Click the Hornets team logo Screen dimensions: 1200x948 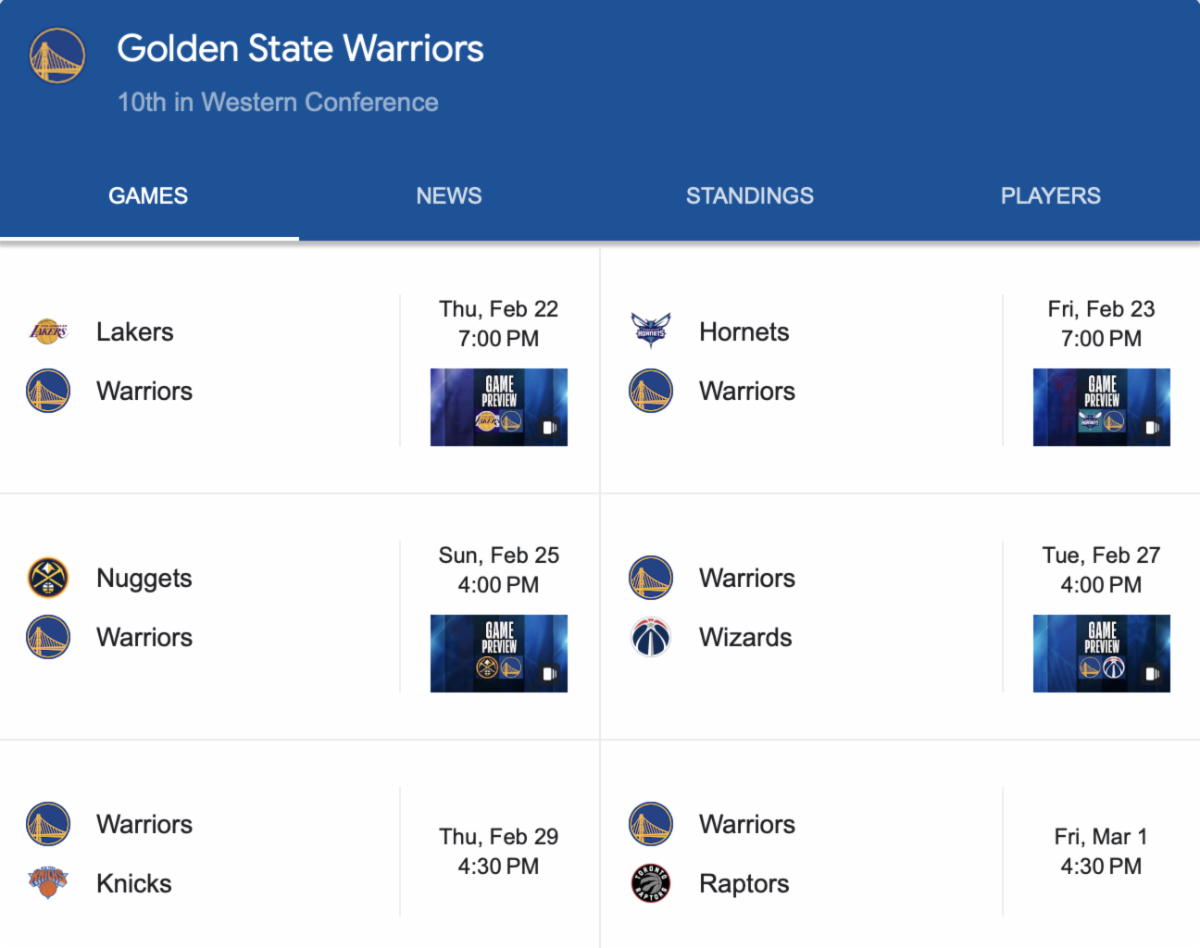coord(650,332)
